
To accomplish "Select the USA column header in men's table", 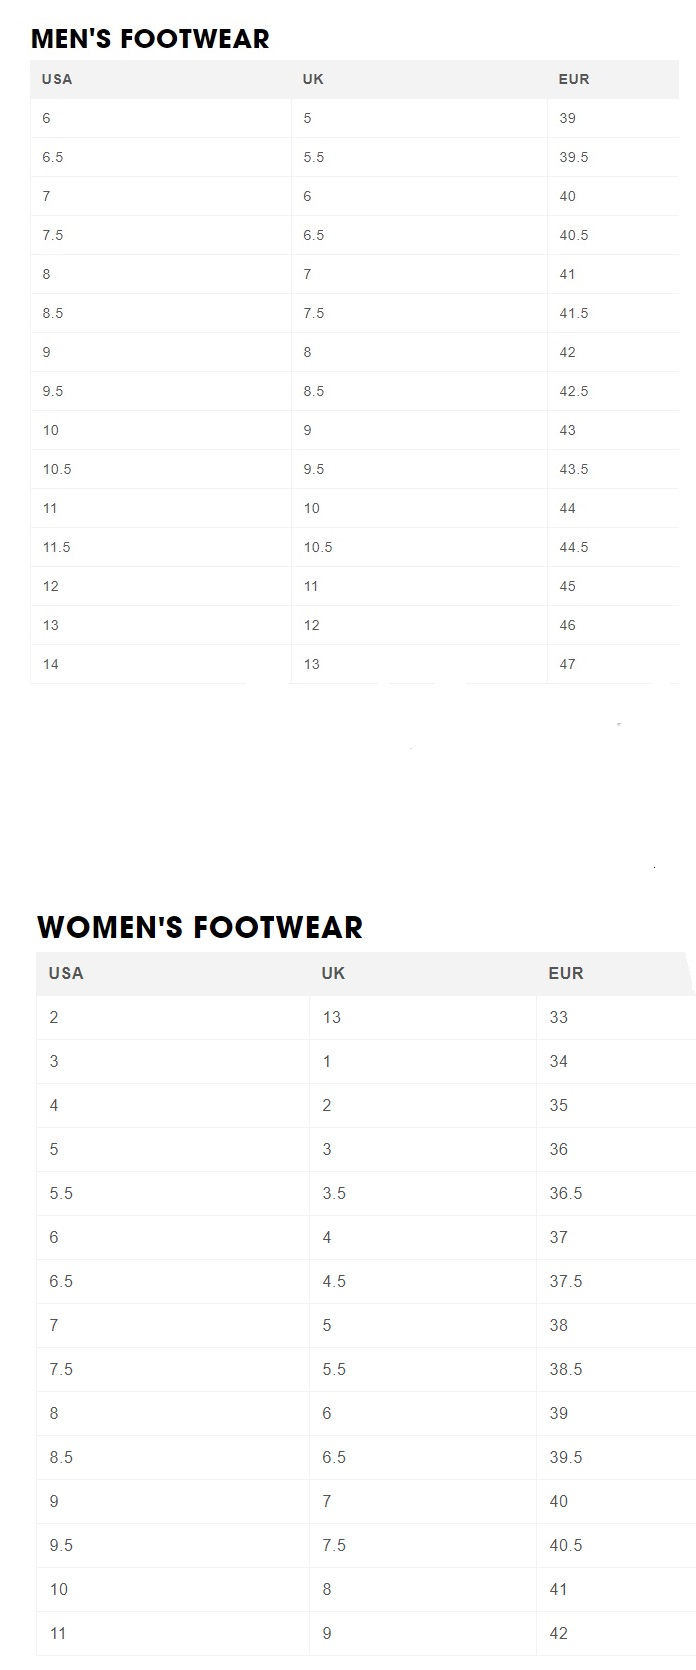I will pos(57,79).
